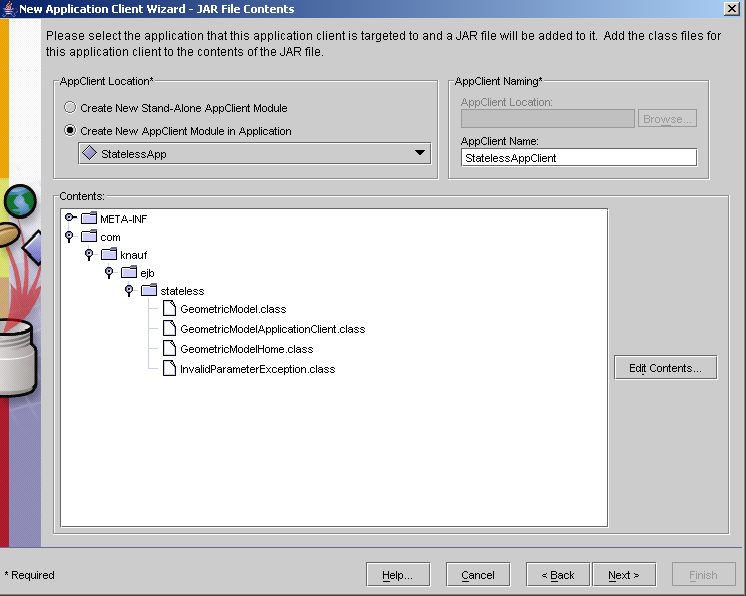Select the META-INF tree label
746x596 pixels.
coord(124,219)
